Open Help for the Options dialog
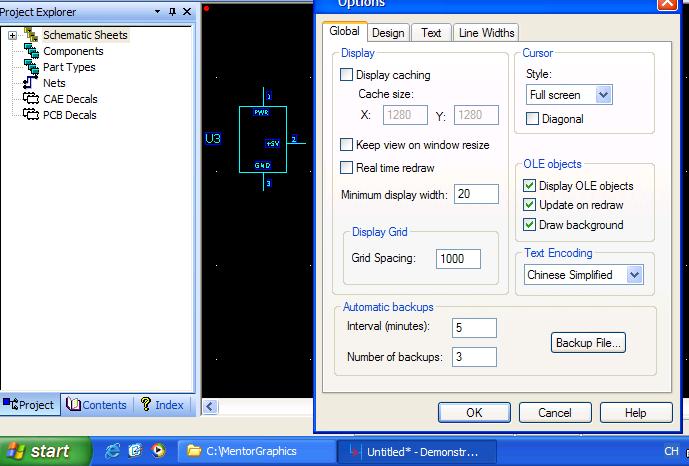The image size is (689, 466). click(636, 413)
